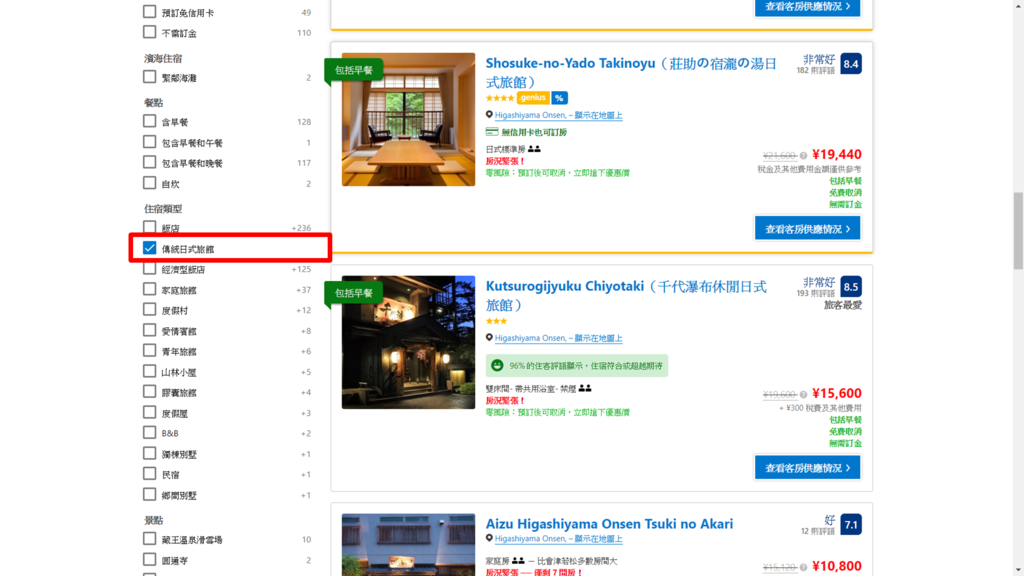The height and width of the screenshot is (576, 1024).
Task: Check the 包含早餐和晚餐 meal checkbox
Action: [150, 163]
